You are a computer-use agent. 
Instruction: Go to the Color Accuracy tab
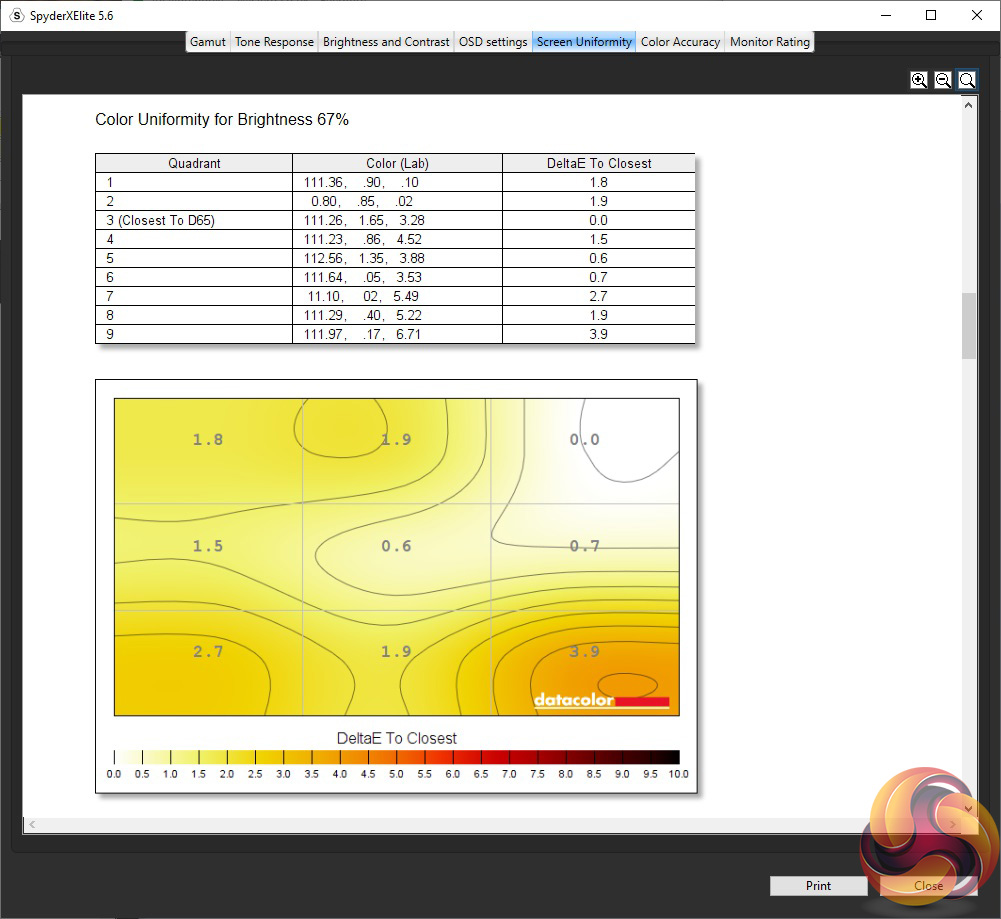pos(681,41)
